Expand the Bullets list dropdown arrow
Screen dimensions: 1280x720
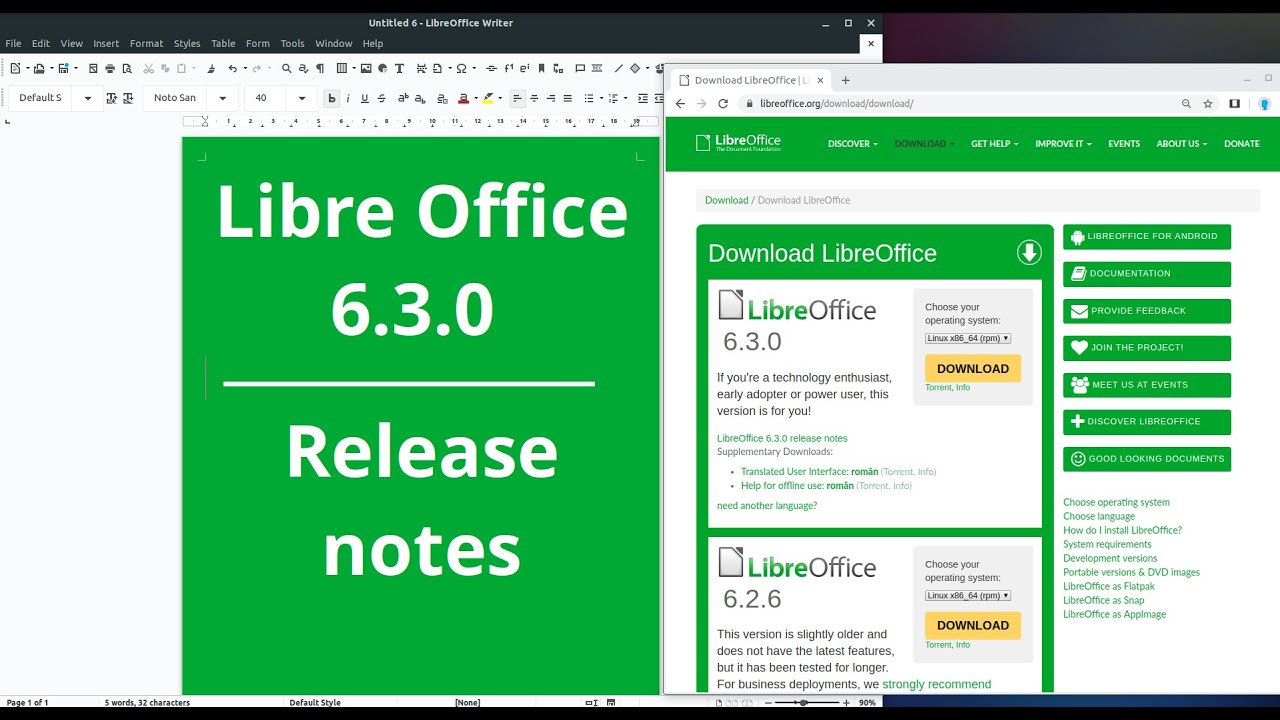[x=601, y=98]
